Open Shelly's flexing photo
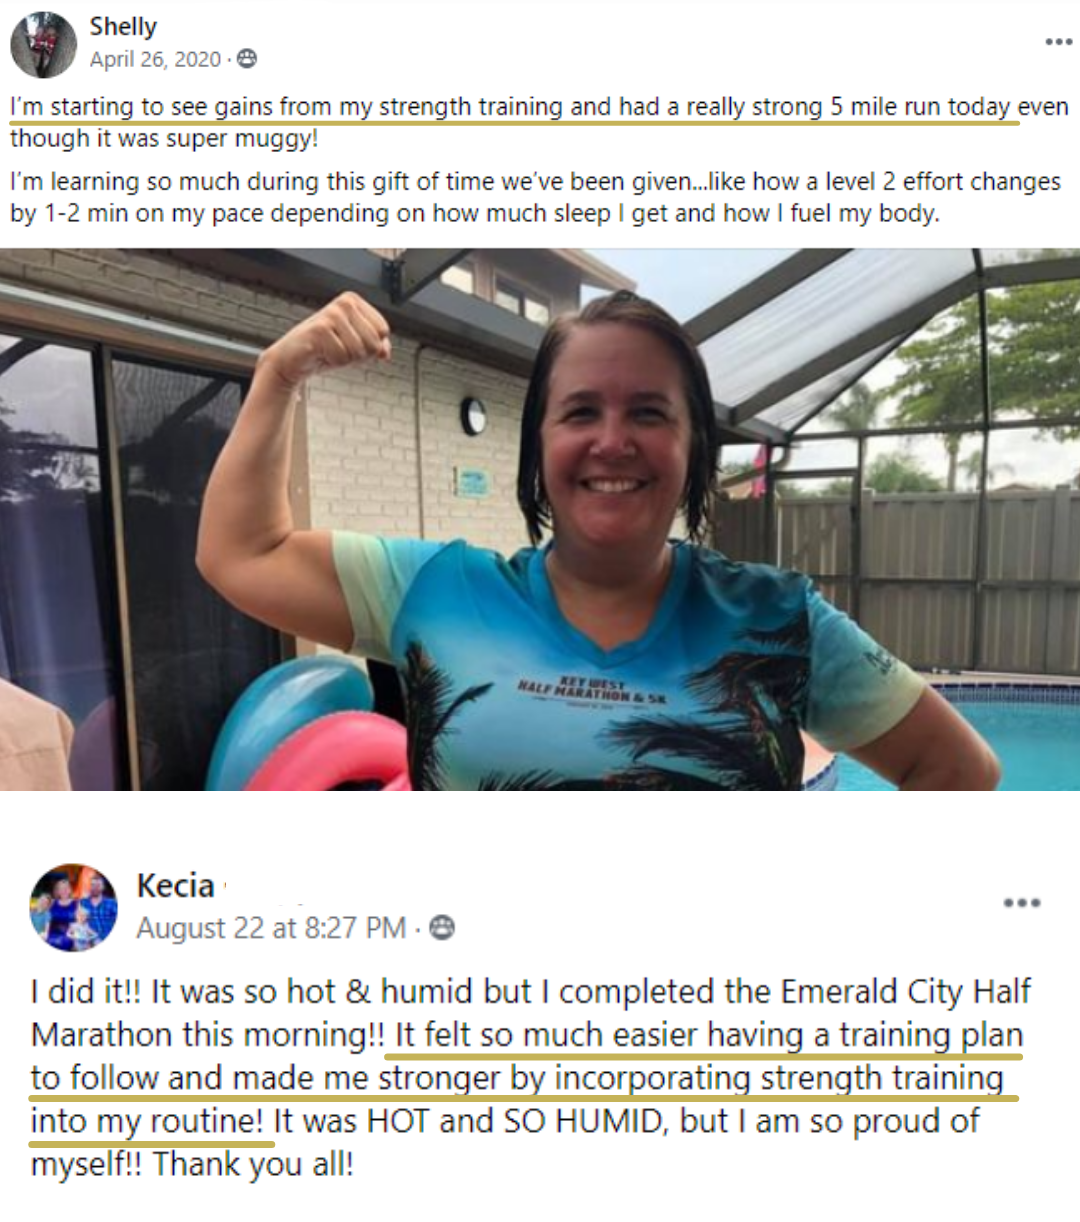 tap(540, 520)
